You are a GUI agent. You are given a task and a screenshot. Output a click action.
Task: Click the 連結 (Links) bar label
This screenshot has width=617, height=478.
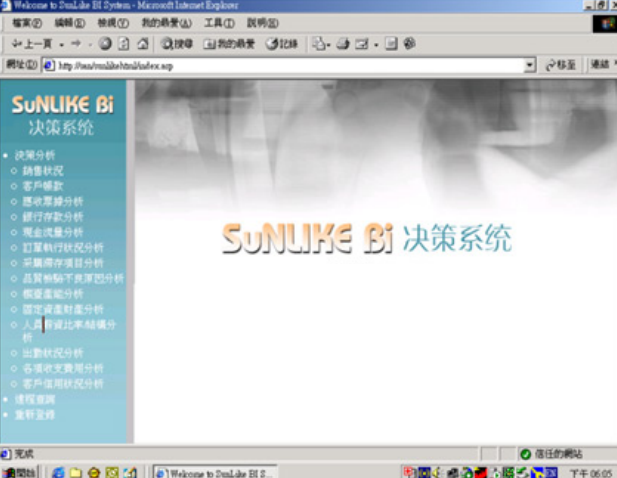(x=600, y=64)
